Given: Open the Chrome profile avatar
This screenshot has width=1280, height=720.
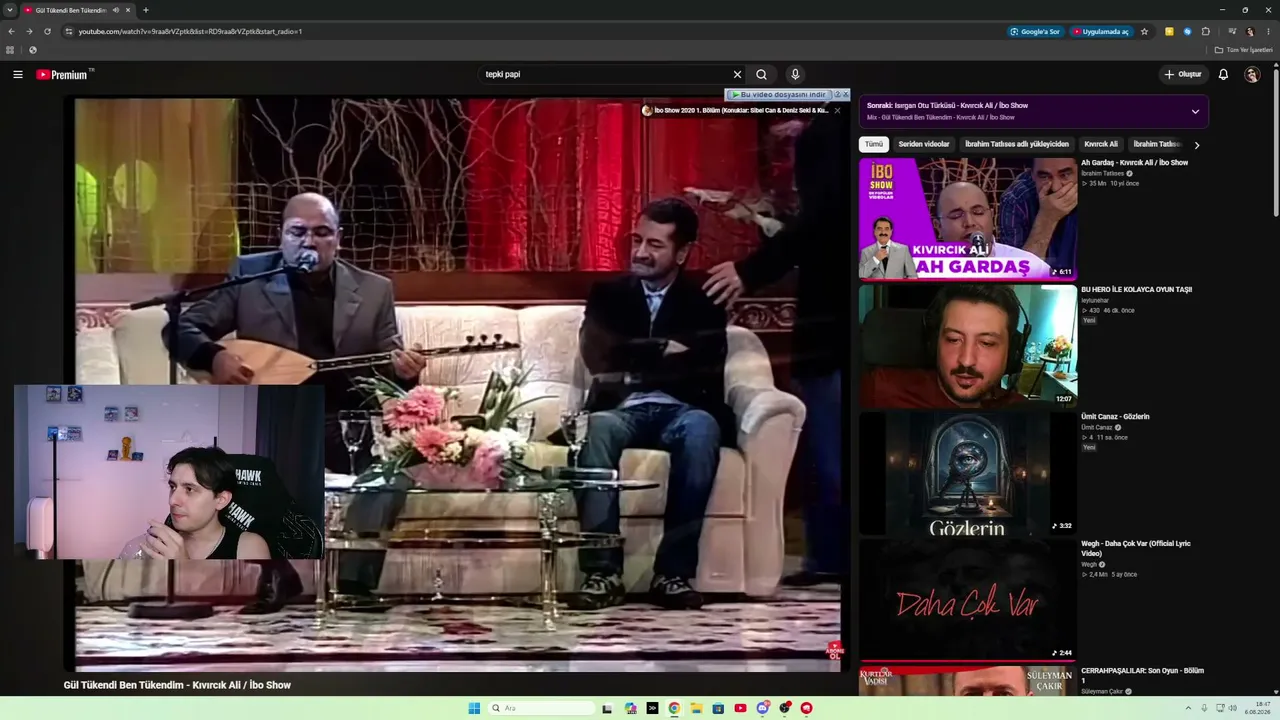Looking at the screenshot, I should point(1250,31).
